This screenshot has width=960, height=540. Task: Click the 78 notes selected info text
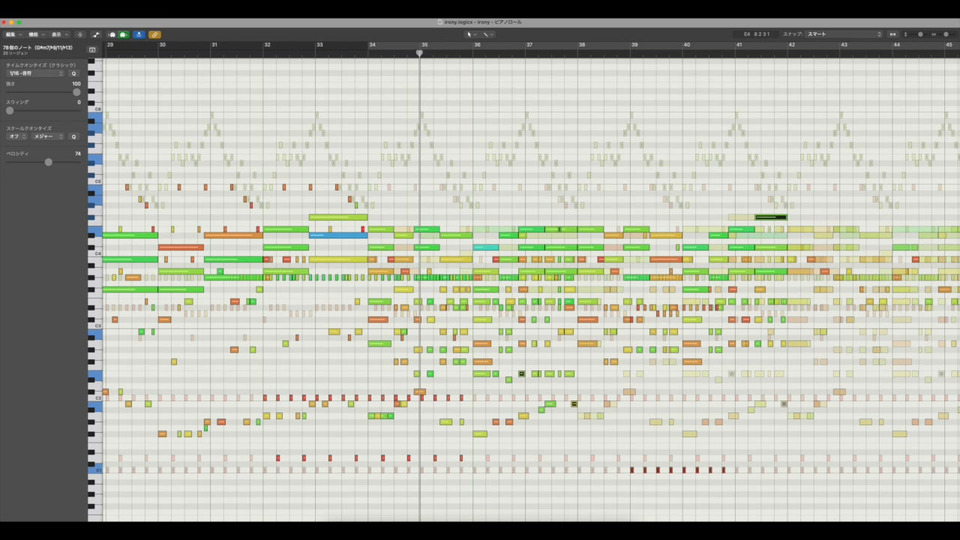[37, 47]
